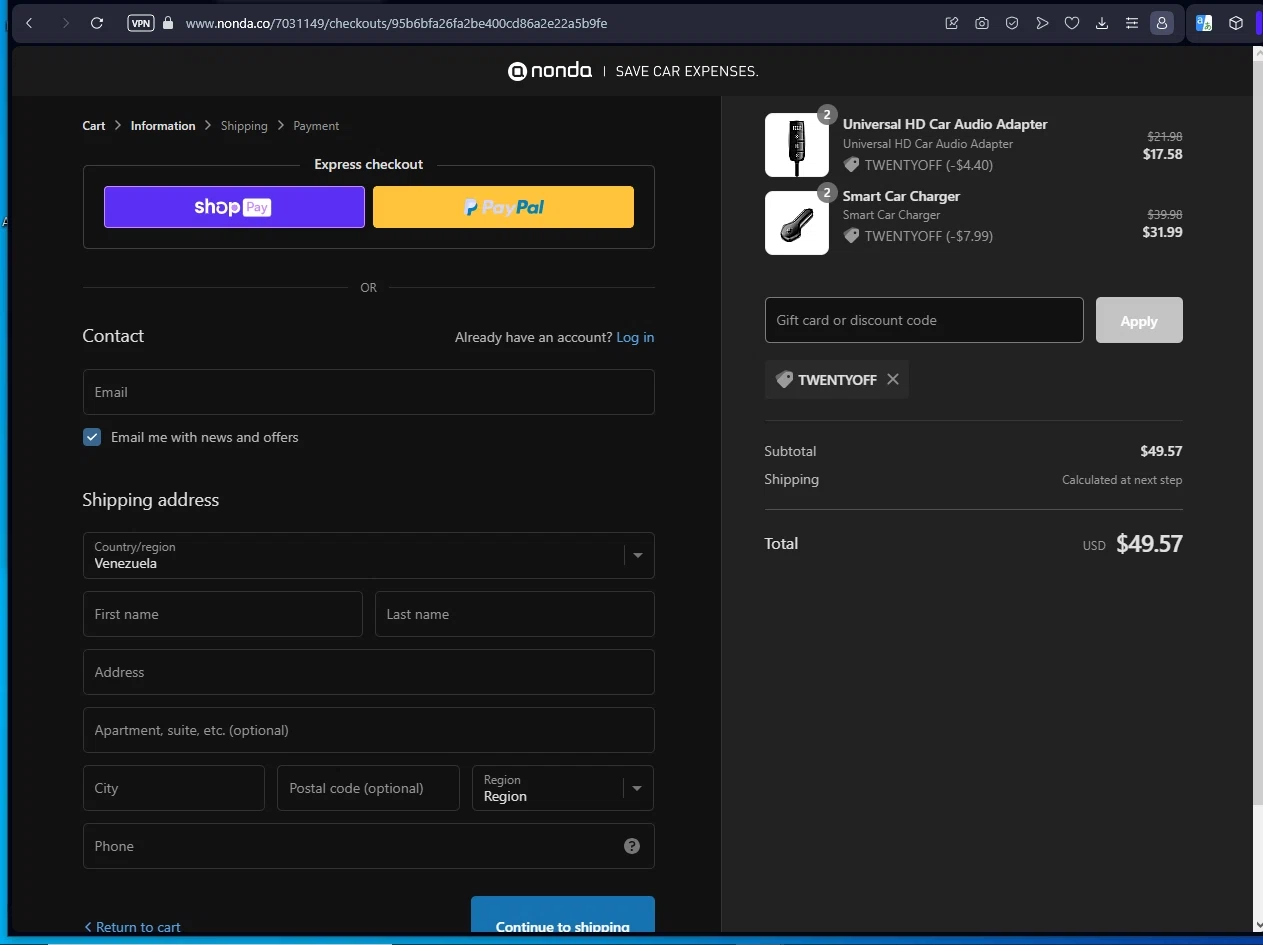Pay with Shop Pay express checkout
Screen dimensions: 1263x945
[234, 207]
